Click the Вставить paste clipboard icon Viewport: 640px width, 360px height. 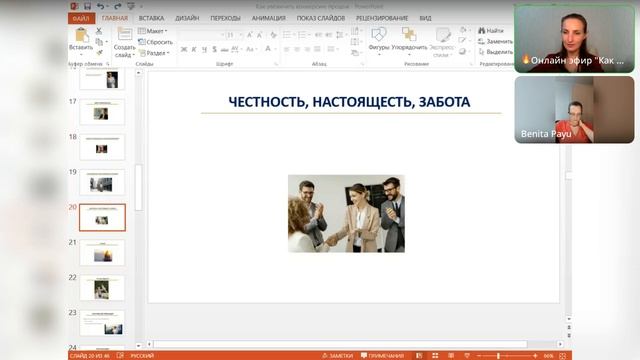81,35
